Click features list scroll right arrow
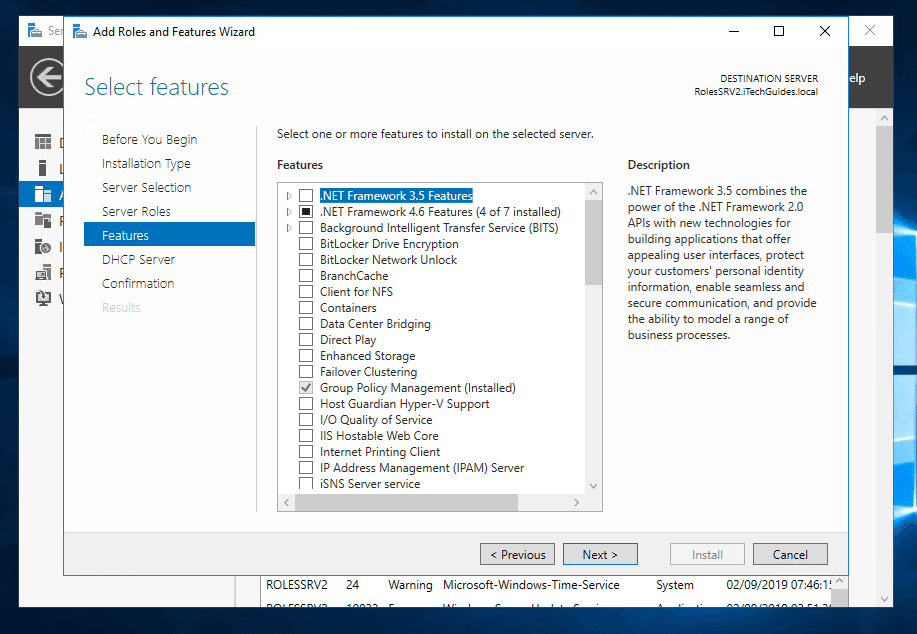 pos(577,502)
